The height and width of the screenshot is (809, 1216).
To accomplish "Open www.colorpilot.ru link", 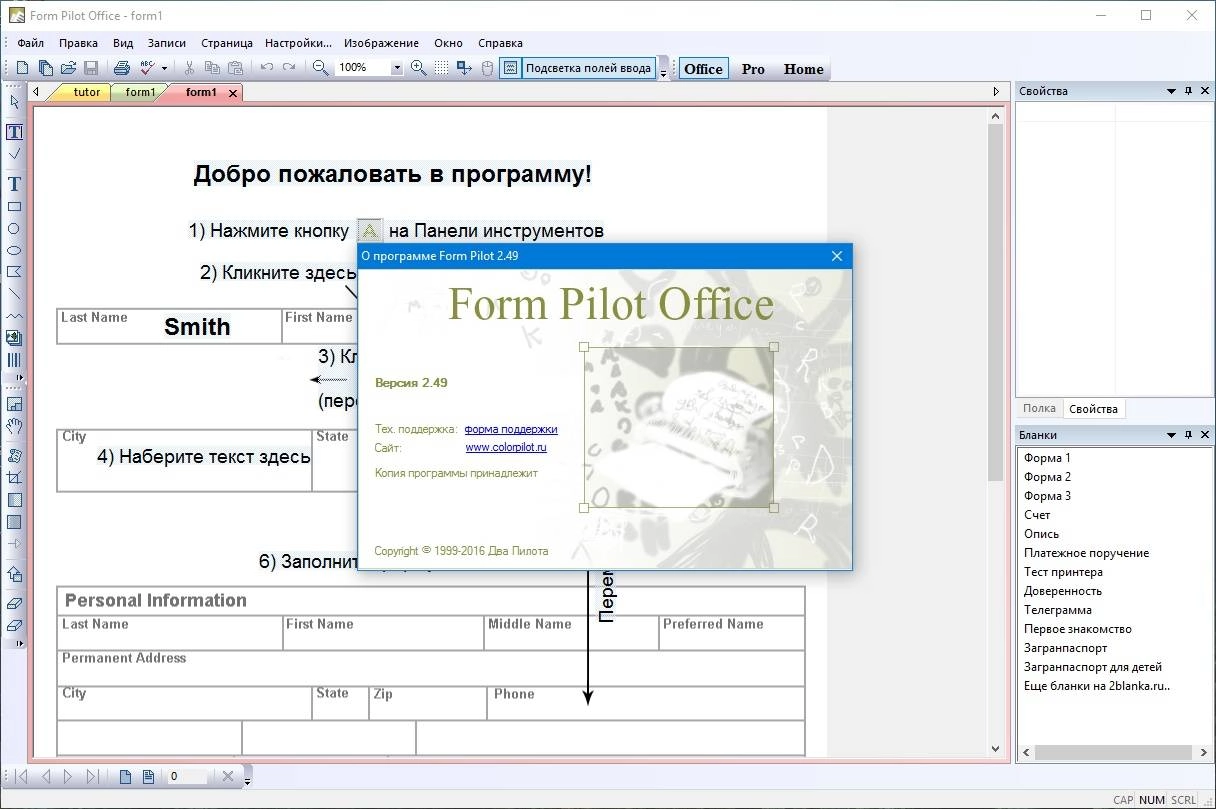I will coord(506,448).
